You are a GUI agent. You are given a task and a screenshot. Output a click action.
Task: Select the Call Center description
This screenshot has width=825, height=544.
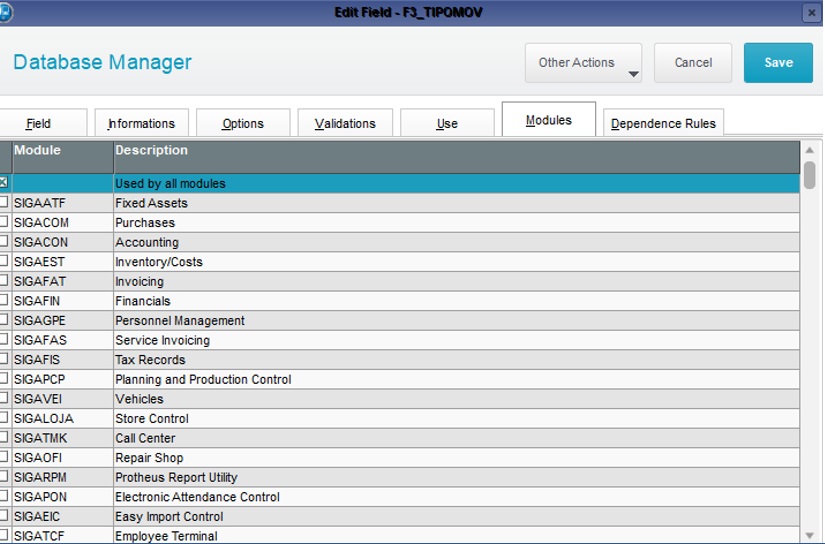[x=145, y=438]
